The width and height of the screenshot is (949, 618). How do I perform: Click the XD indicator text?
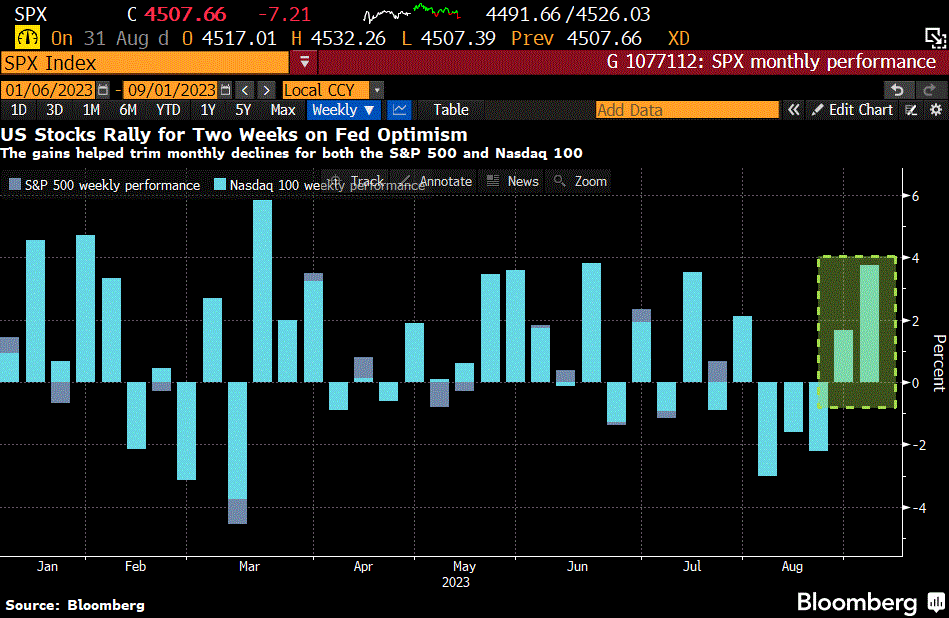click(678, 38)
